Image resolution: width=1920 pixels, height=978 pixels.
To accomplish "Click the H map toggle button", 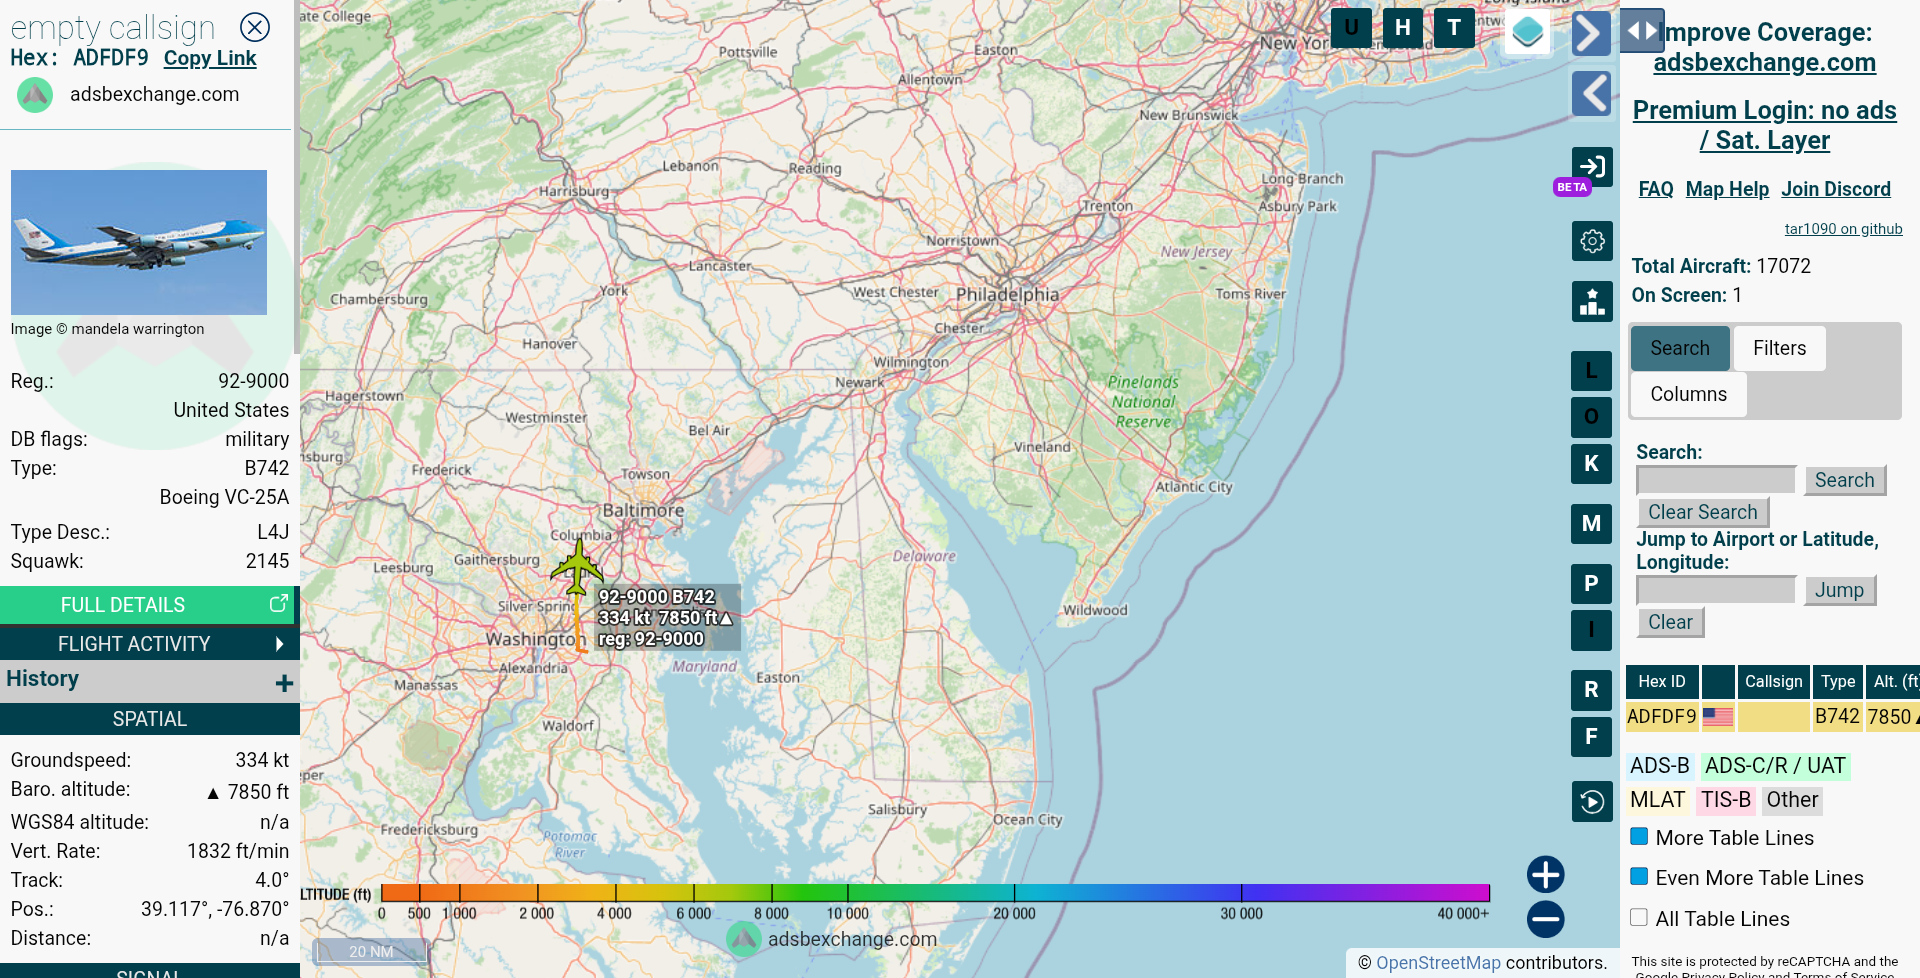I will point(1403,28).
